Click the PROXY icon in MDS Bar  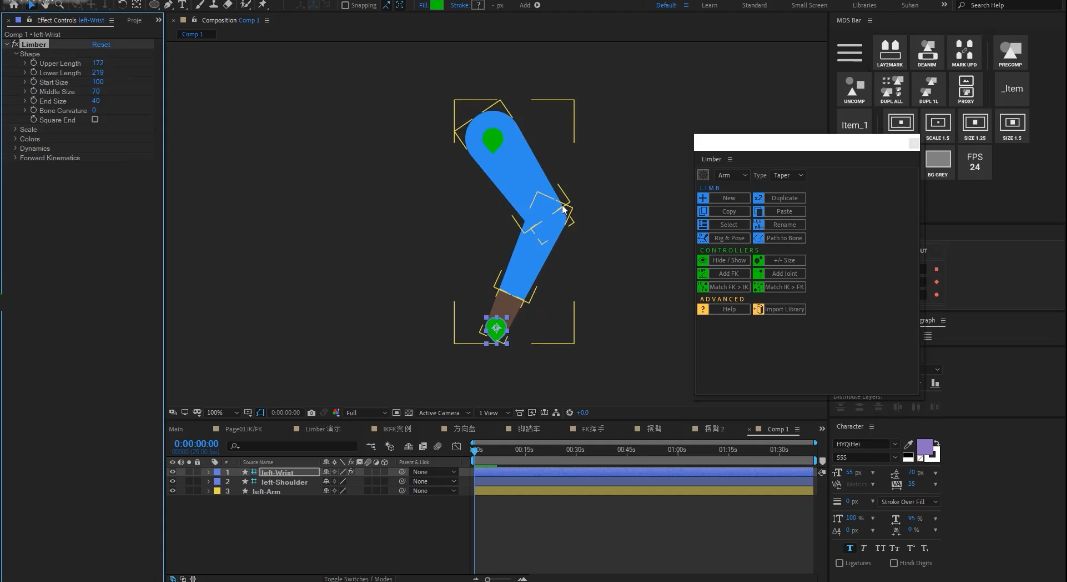pyautogui.click(x=966, y=89)
